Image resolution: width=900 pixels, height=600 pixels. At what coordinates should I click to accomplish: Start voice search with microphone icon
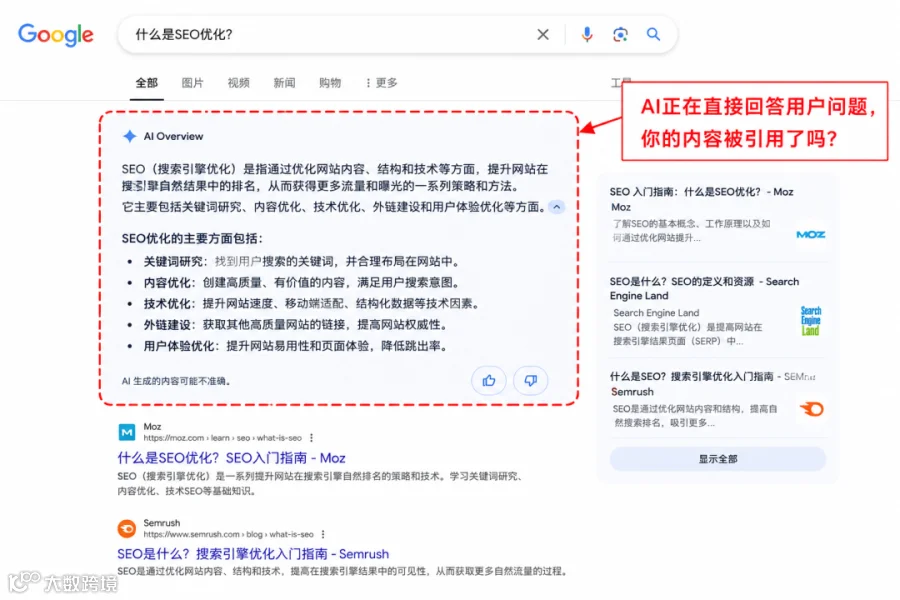(x=587, y=34)
